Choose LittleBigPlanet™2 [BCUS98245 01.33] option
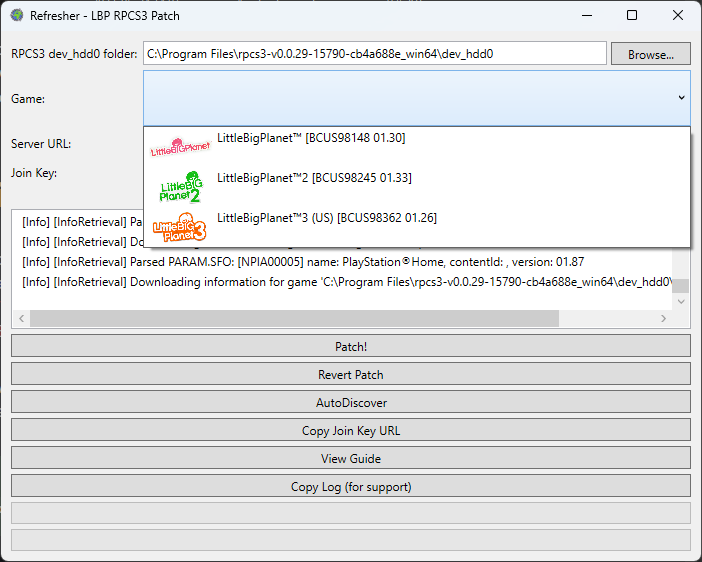The height and width of the screenshot is (562, 702). [417, 186]
